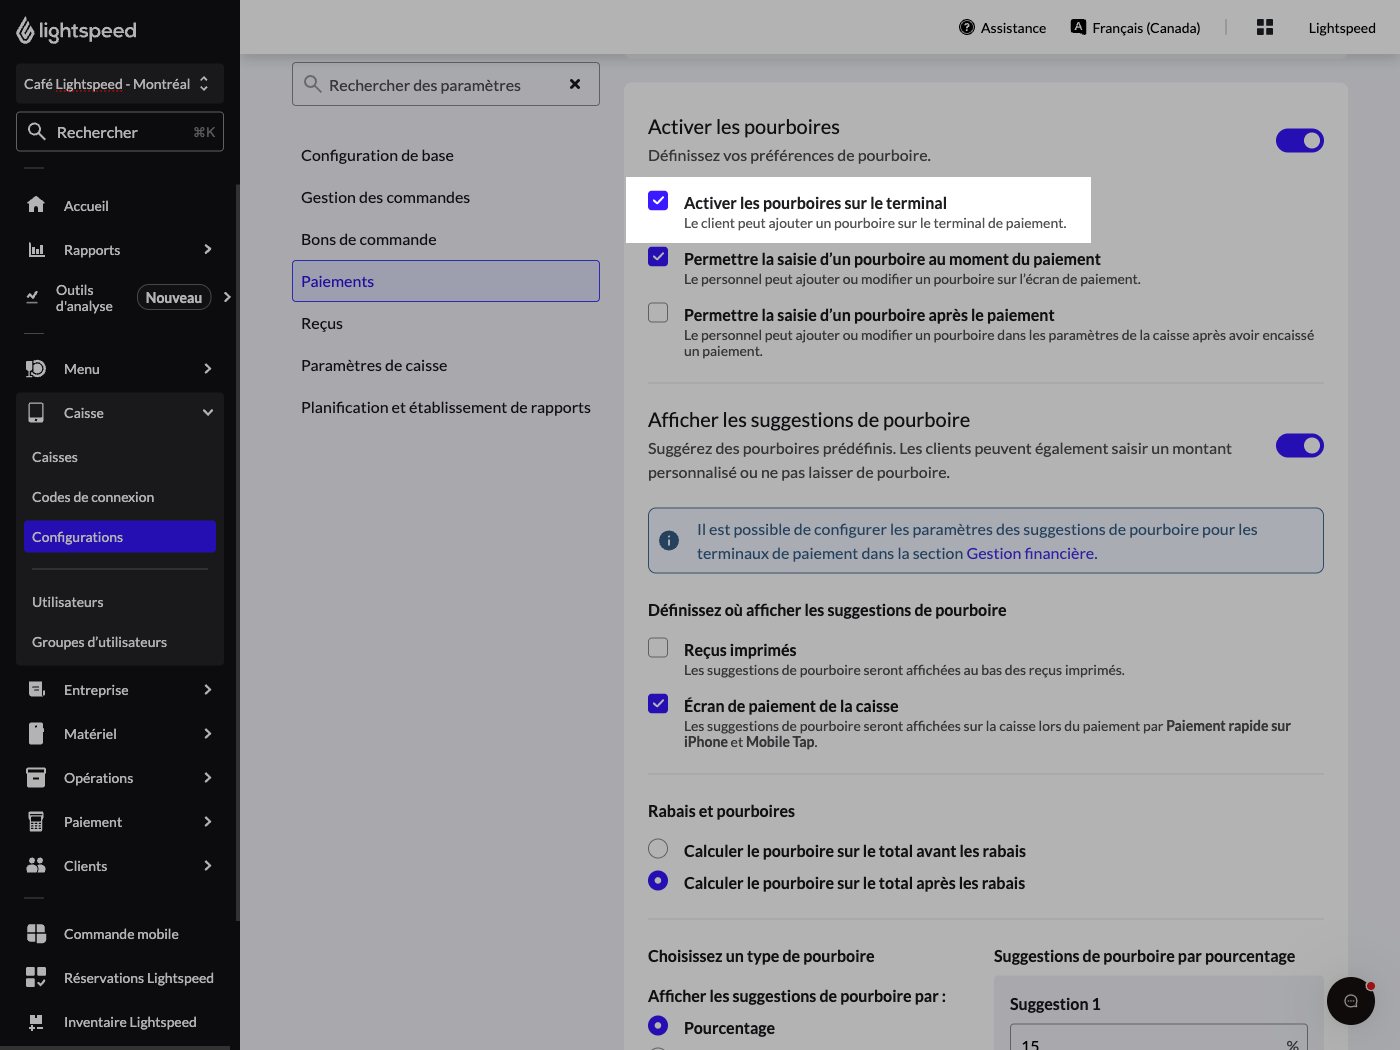Click the info icon in the blue notice
The width and height of the screenshot is (1400, 1050).
[669, 541]
